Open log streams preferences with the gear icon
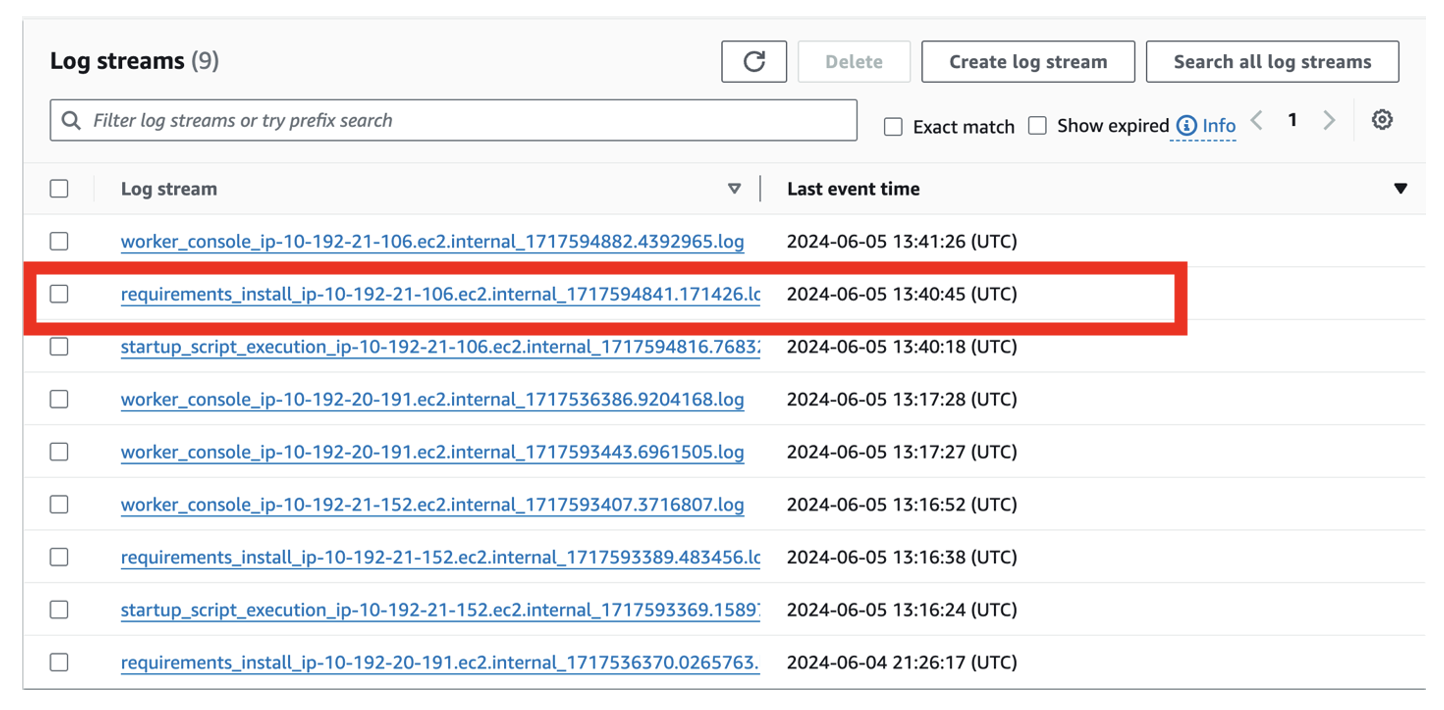Viewport: 1444px width, 710px height. (1382, 119)
